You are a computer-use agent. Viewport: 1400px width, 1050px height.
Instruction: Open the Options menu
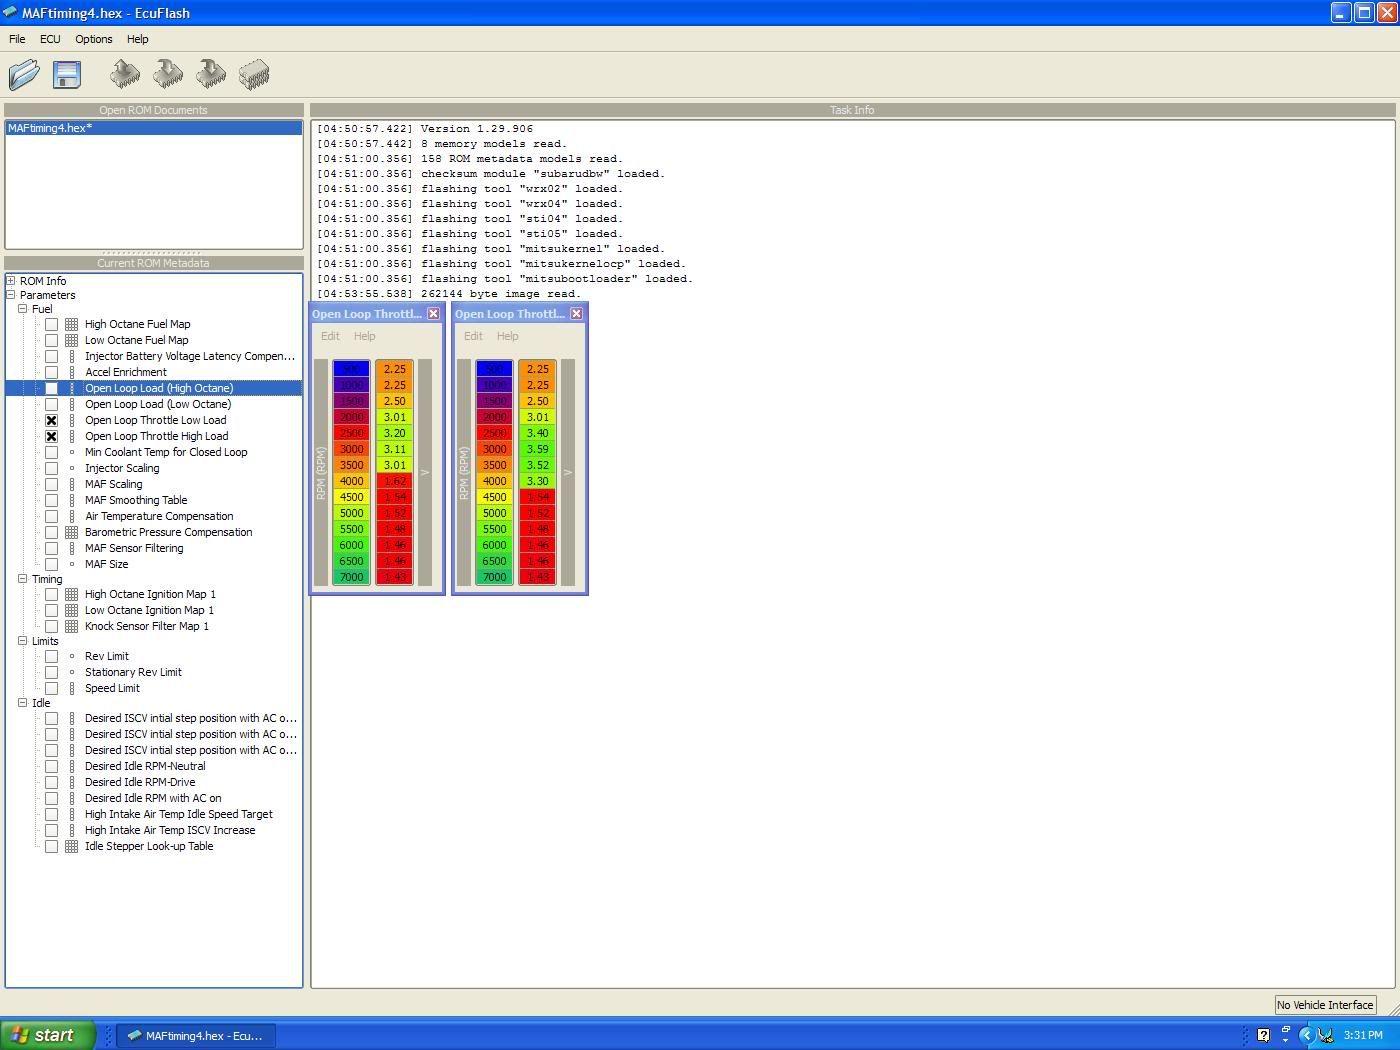click(93, 39)
